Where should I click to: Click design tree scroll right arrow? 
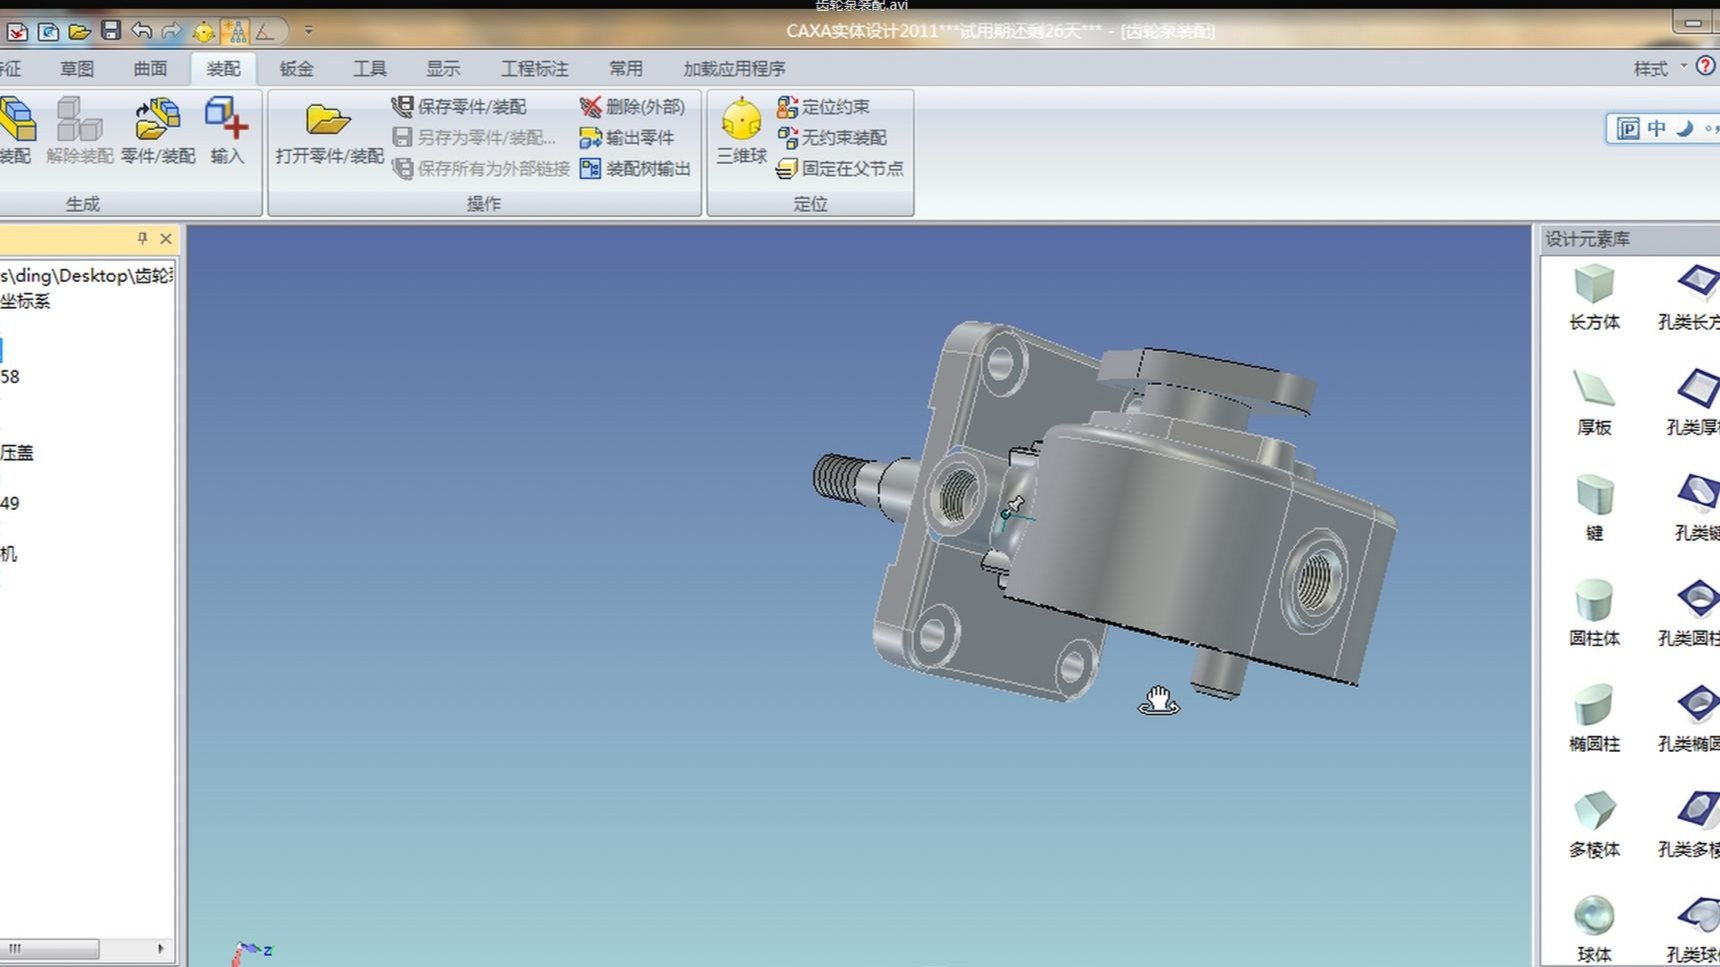click(160, 948)
